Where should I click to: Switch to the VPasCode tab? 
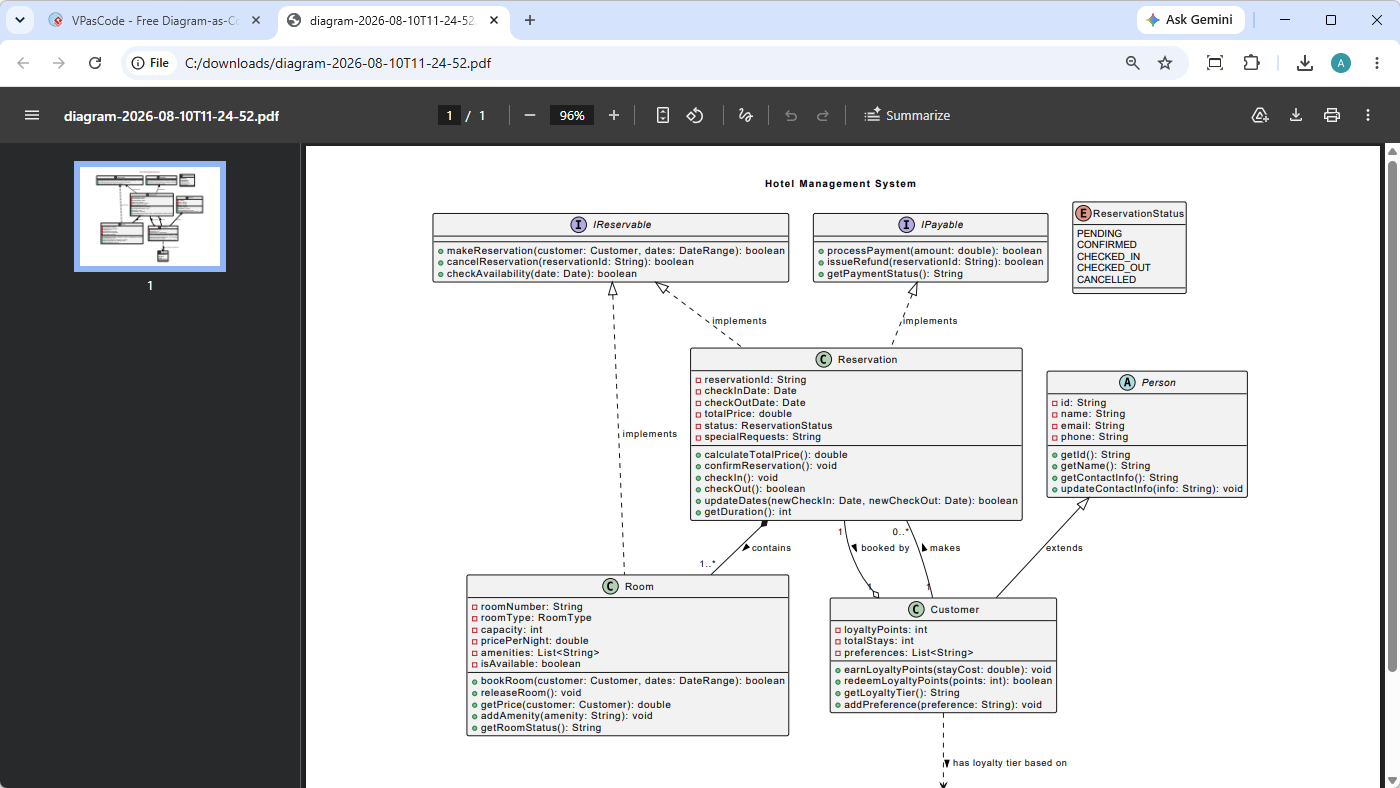155,20
